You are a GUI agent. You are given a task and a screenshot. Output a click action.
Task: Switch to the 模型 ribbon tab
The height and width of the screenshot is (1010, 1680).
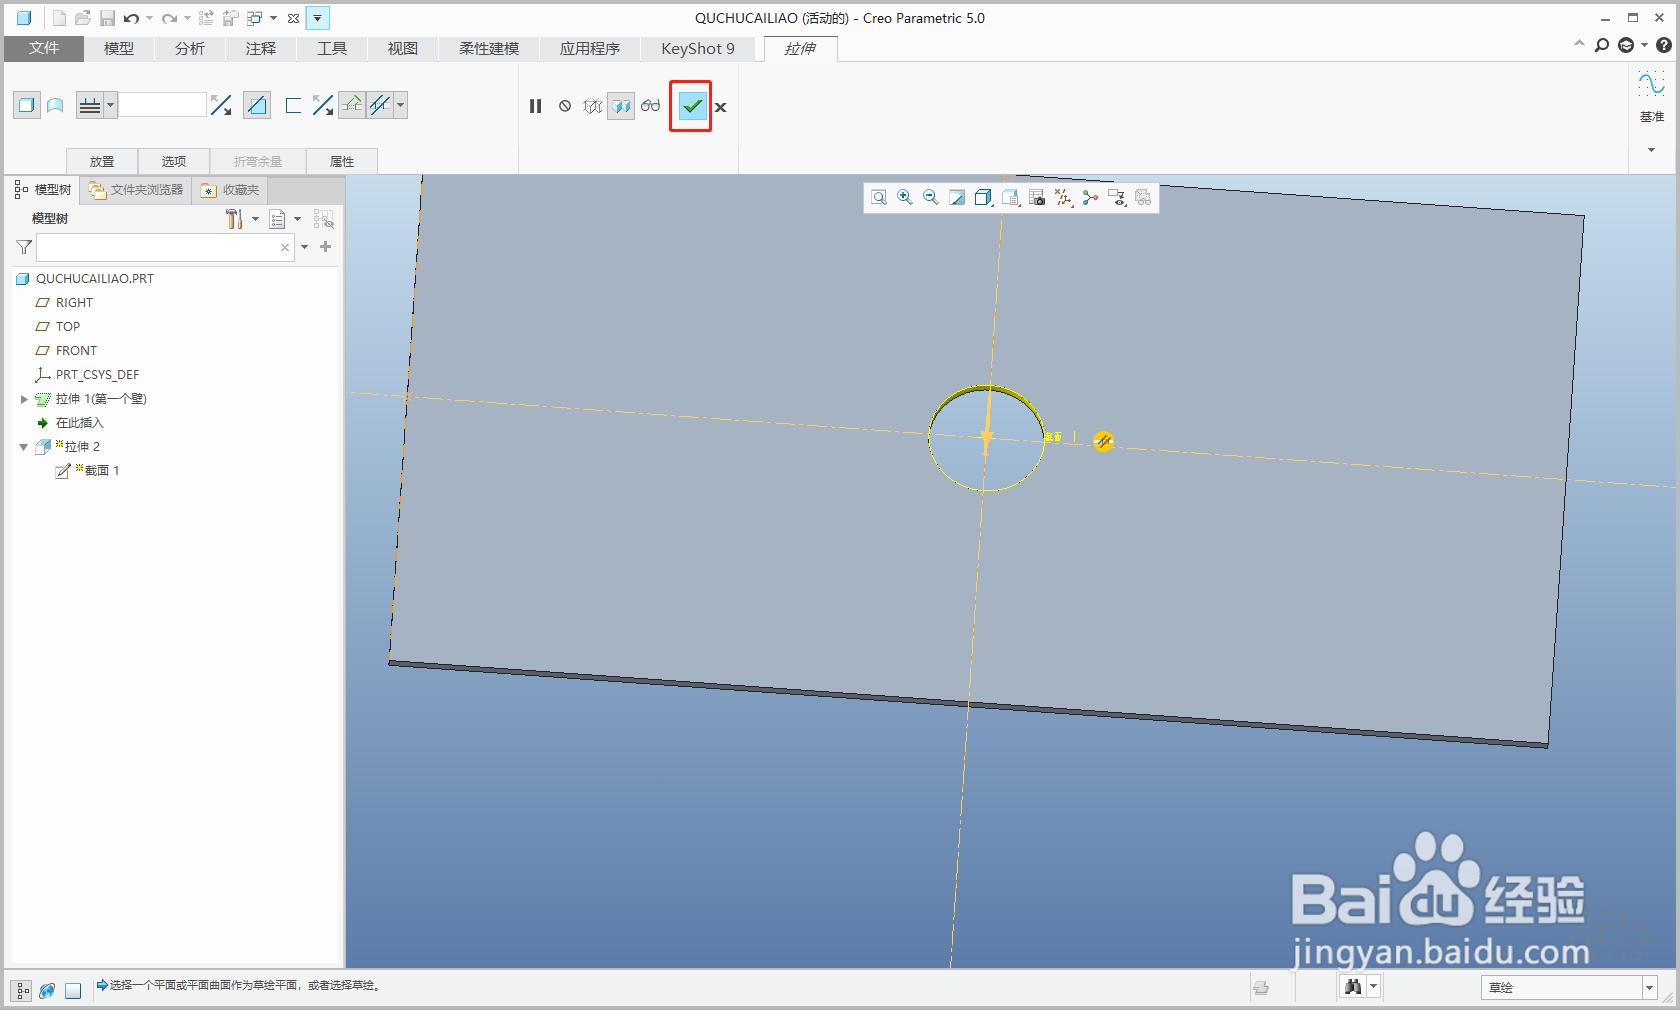click(x=119, y=48)
